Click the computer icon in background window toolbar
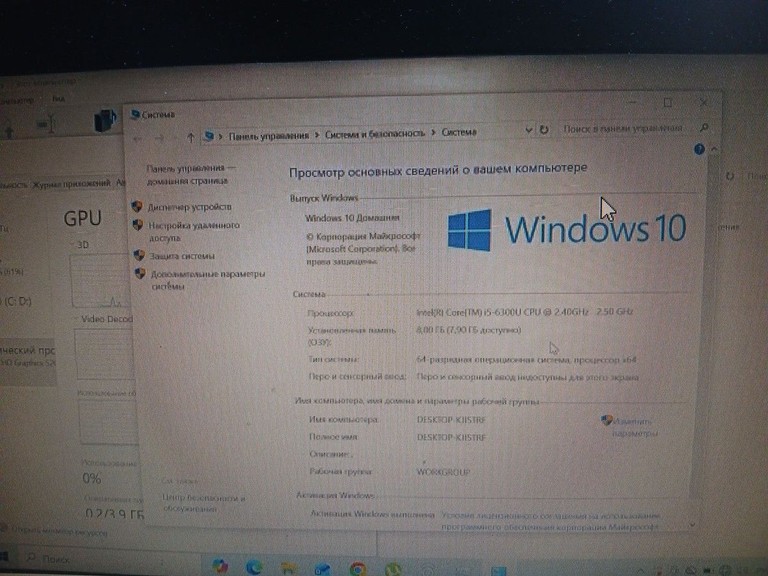768x576 pixels. tap(105, 121)
